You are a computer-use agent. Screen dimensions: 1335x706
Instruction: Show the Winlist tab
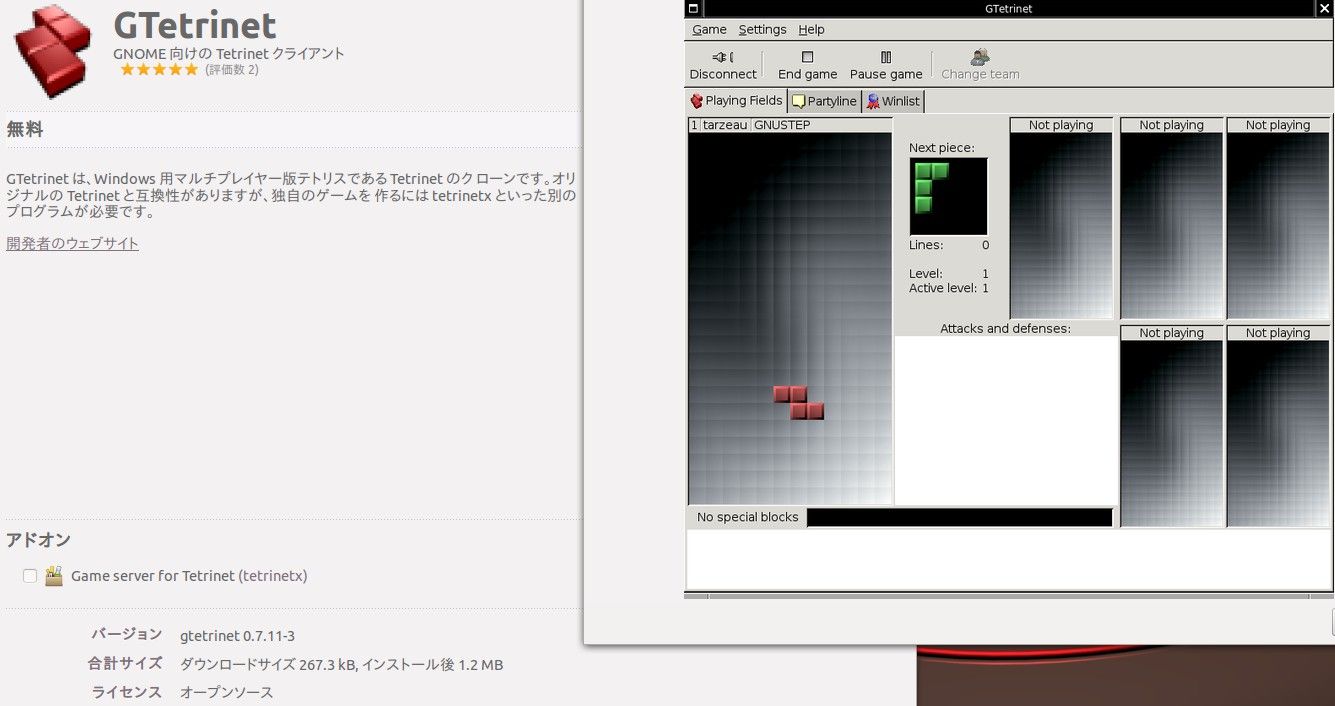tap(894, 101)
